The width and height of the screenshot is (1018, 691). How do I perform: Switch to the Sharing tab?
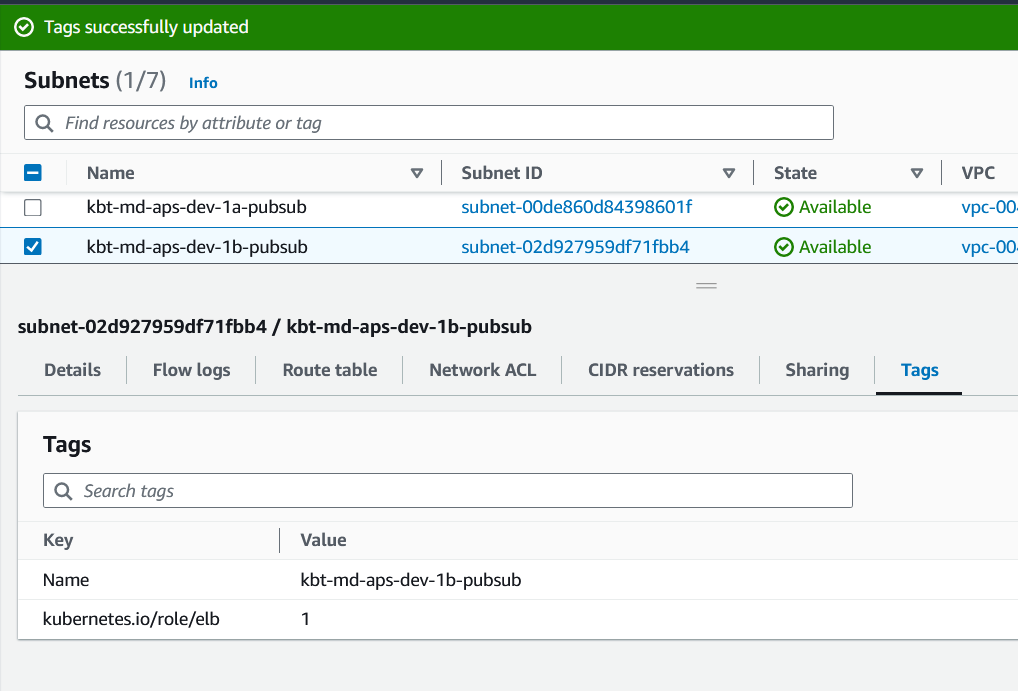[x=817, y=370]
